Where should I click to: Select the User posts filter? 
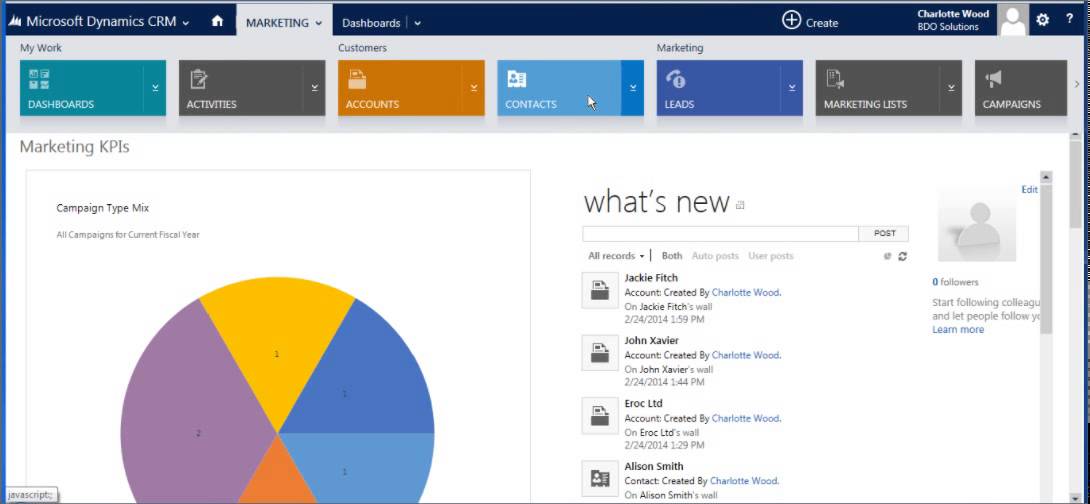(770, 256)
